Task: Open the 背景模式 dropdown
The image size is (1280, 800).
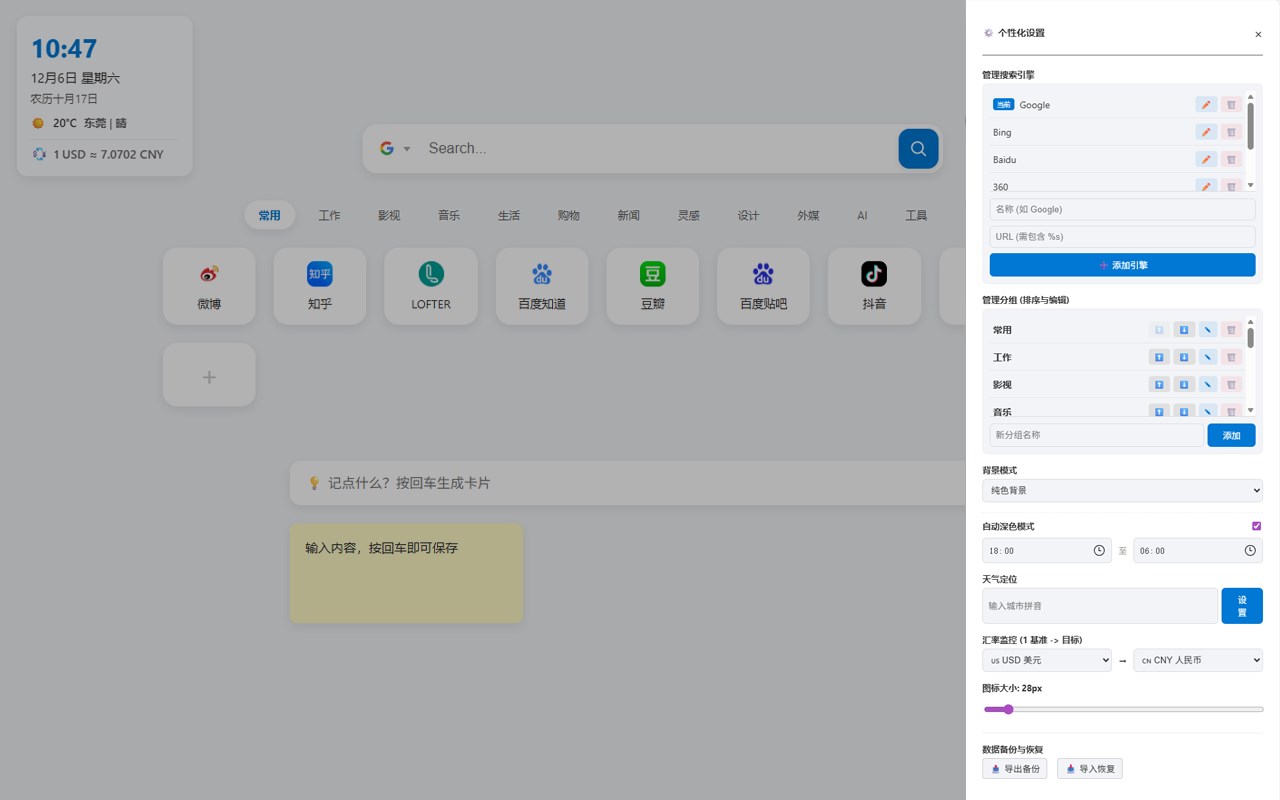Action: 1122,490
